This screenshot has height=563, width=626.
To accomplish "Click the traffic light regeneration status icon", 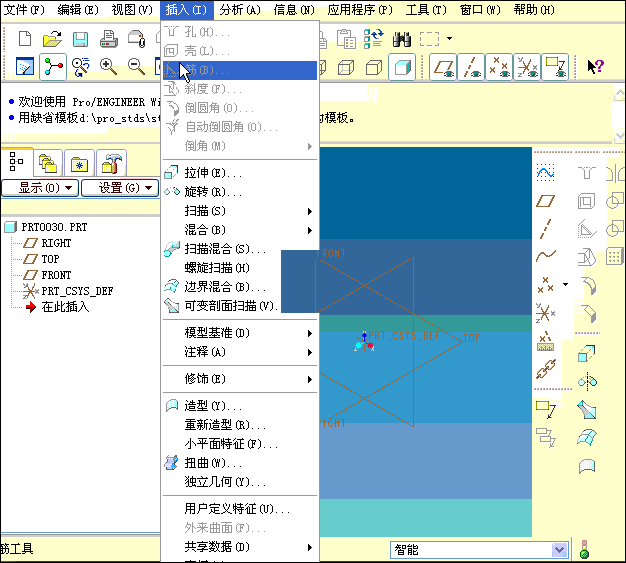I will (584, 549).
